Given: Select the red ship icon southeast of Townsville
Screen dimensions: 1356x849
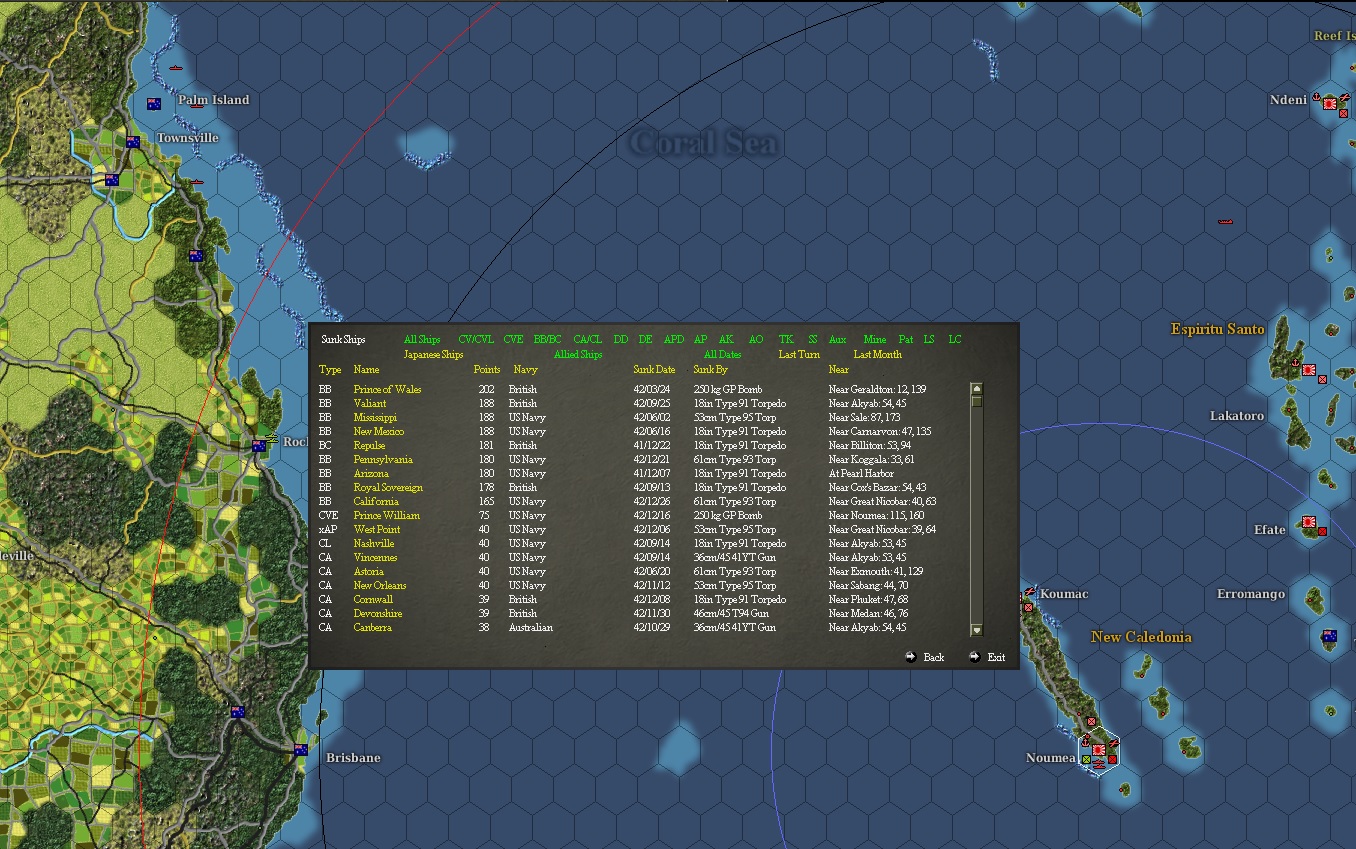Looking at the screenshot, I should [x=198, y=182].
